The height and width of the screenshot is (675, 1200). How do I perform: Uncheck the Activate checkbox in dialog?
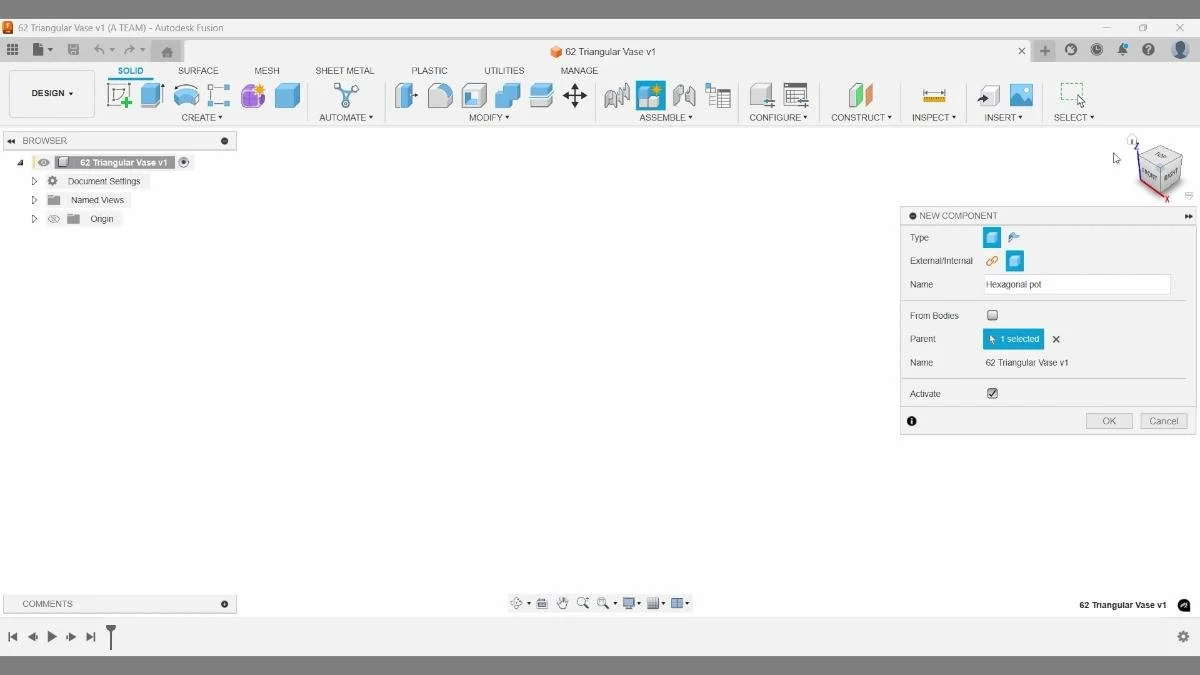point(992,393)
